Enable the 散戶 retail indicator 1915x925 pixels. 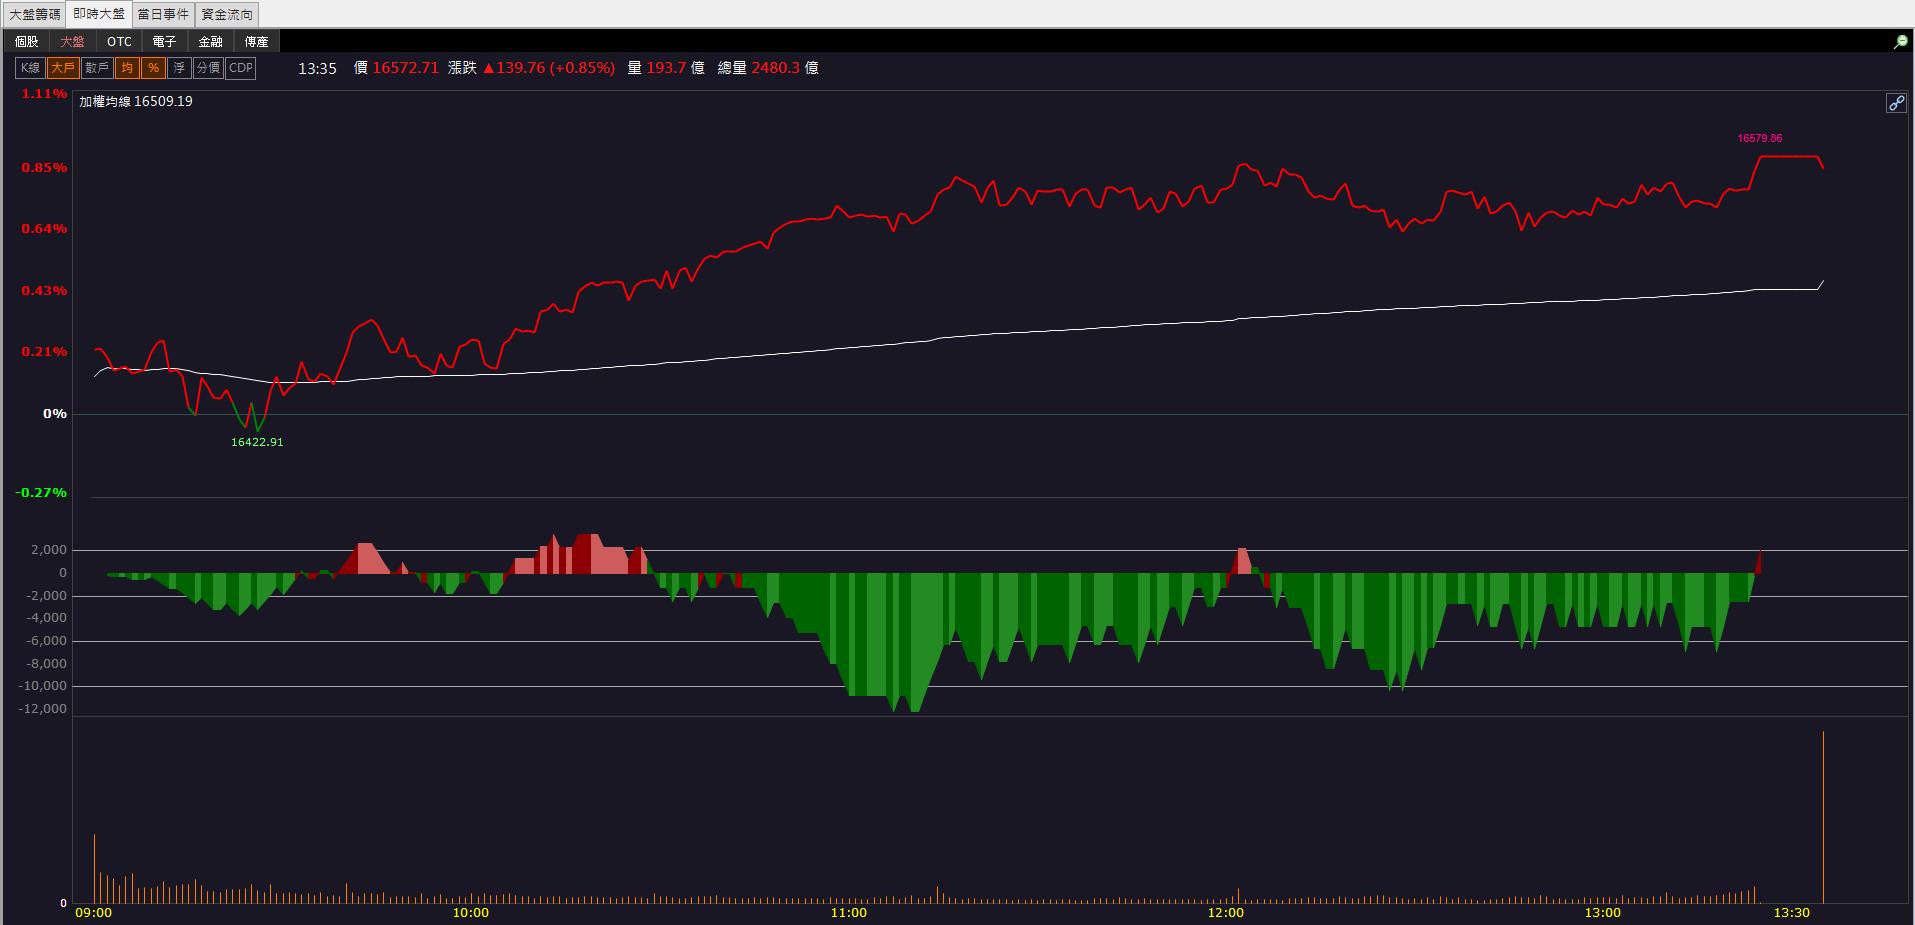97,68
